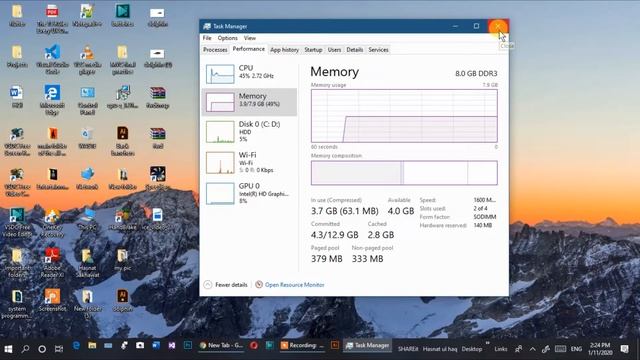The image size is (640, 360).
Task: Open the system programming file on the desktop
Action: click(x=17, y=304)
